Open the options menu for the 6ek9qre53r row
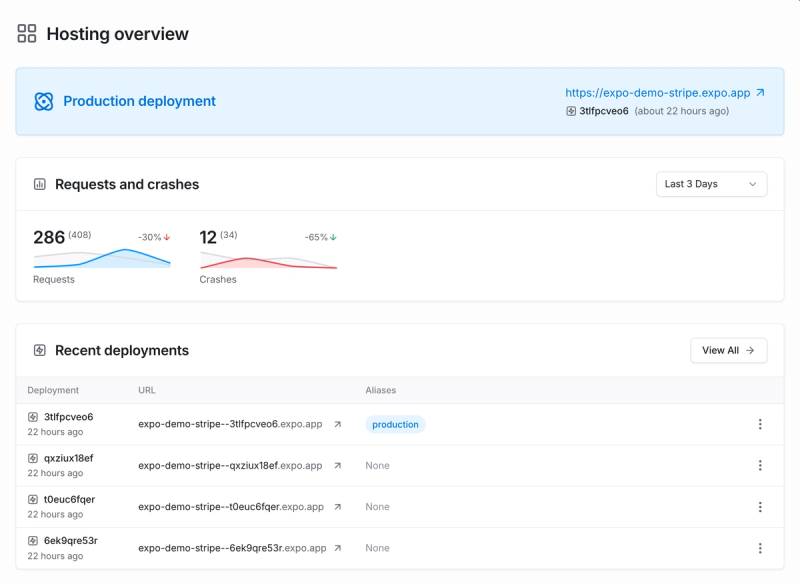 point(761,548)
